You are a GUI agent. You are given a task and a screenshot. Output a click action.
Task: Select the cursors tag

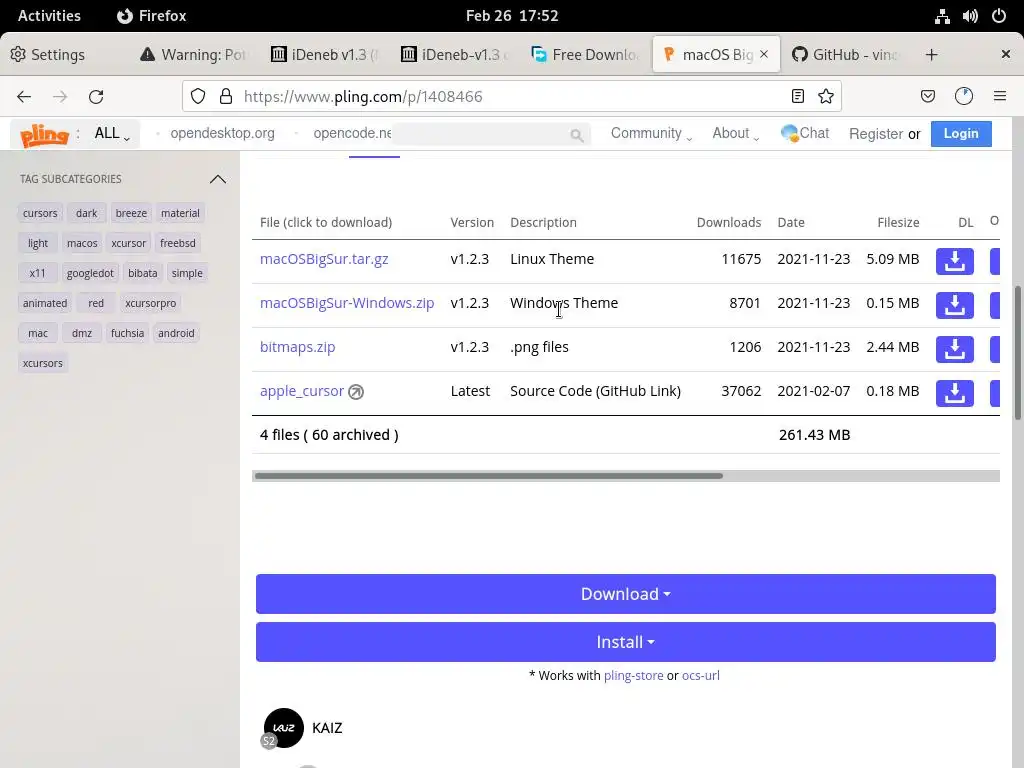pos(40,213)
